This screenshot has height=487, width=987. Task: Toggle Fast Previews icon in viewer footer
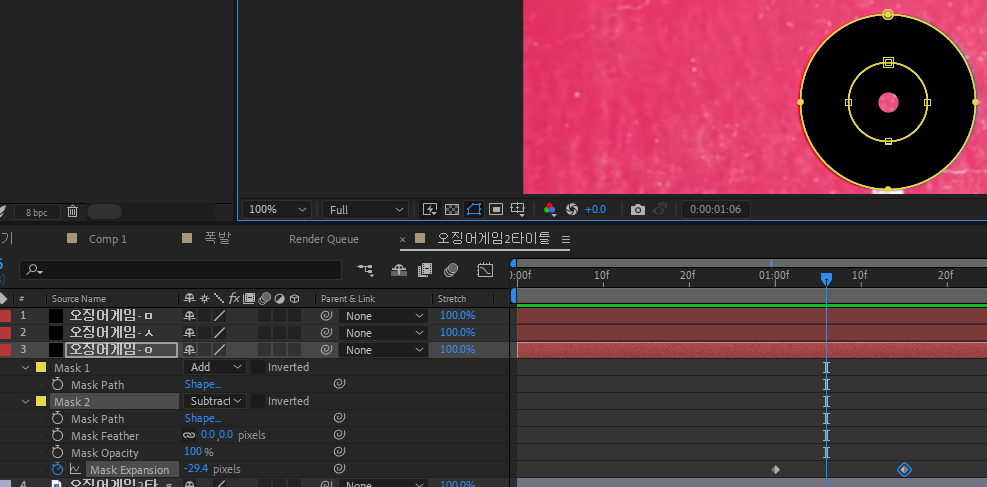click(x=431, y=210)
